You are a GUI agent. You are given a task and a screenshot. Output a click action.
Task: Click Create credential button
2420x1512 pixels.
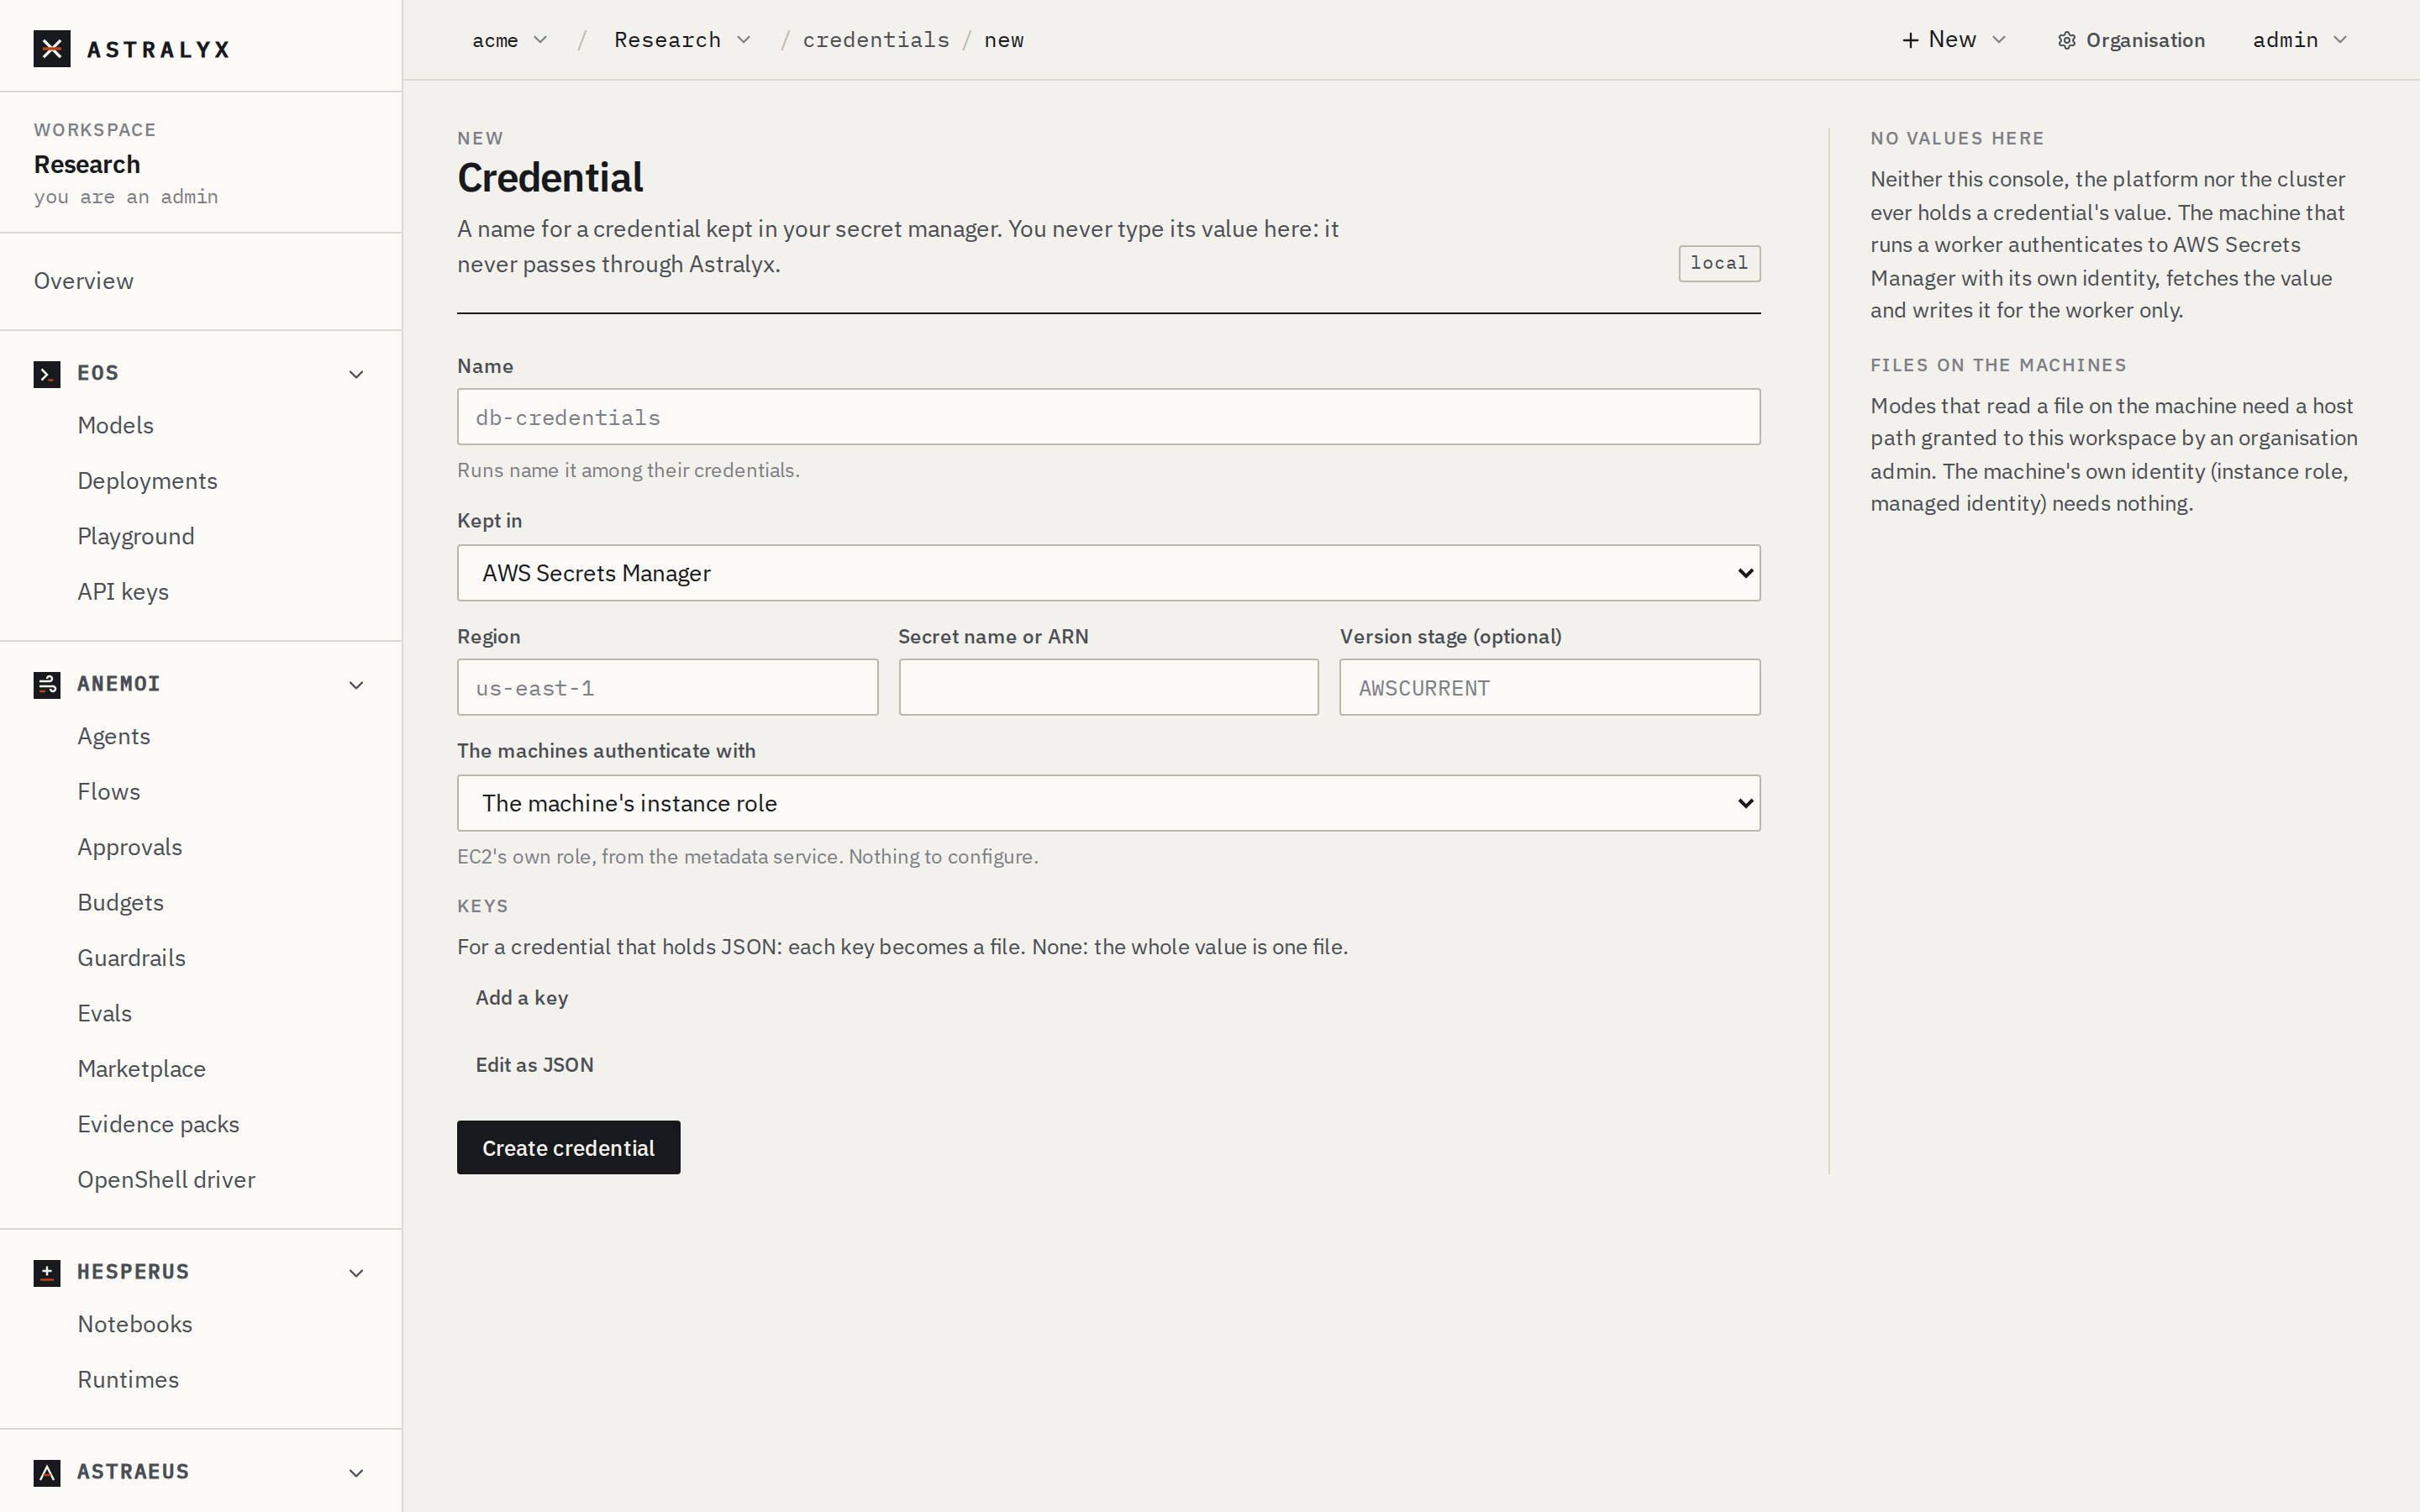(x=568, y=1148)
